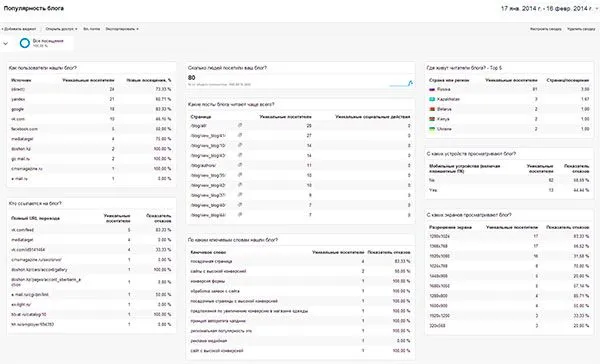The width and height of the screenshot is (600, 364).
Task: Expand the segment panel chevron
Action: point(5,43)
